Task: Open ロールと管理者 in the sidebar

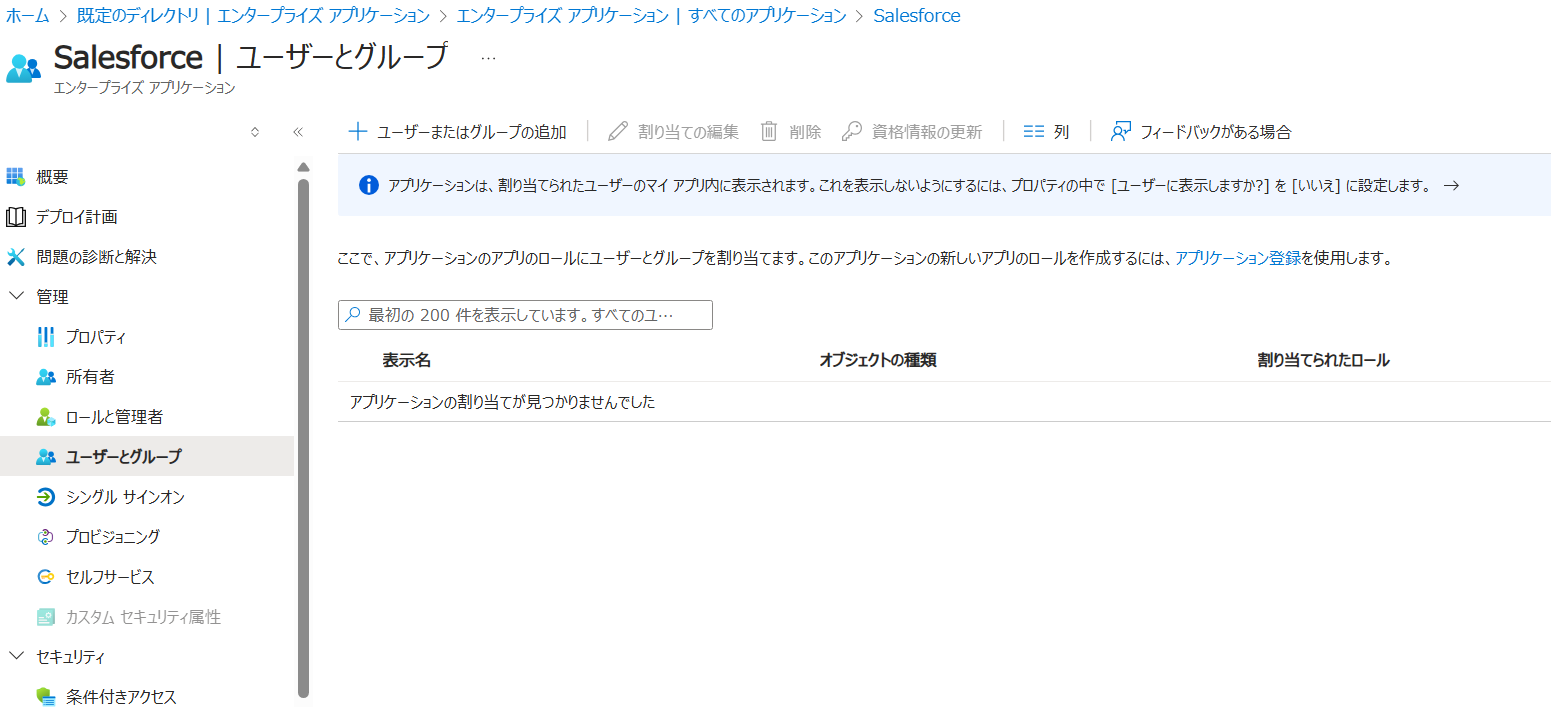Action: [114, 417]
